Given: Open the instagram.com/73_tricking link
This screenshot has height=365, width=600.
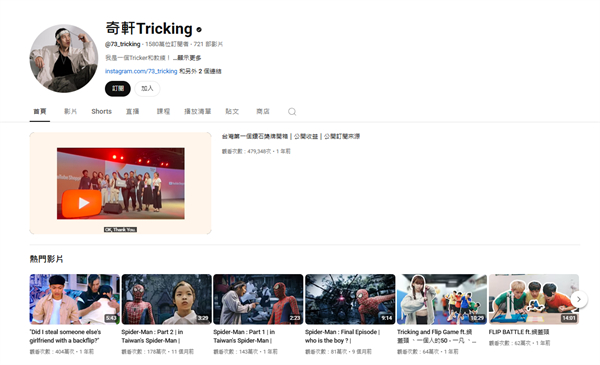Looking at the screenshot, I should [x=141, y=71].
